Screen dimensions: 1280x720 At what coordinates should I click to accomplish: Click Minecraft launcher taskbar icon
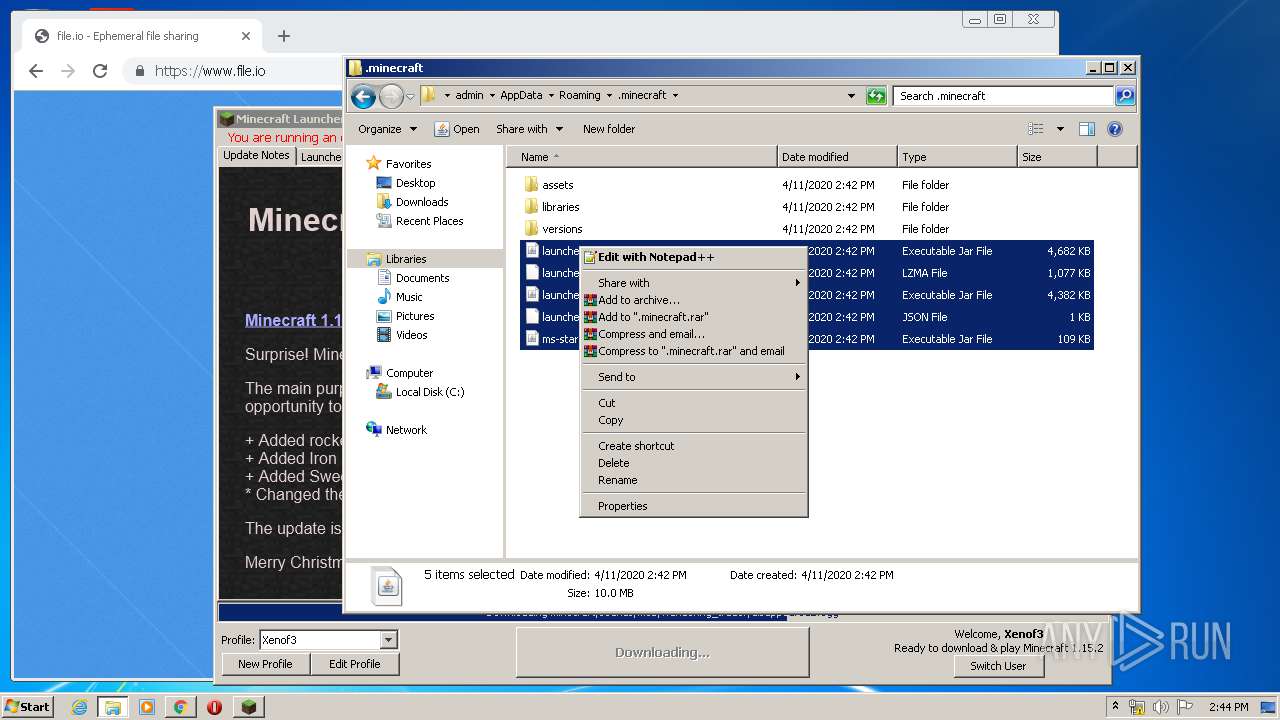pos(248,707)
